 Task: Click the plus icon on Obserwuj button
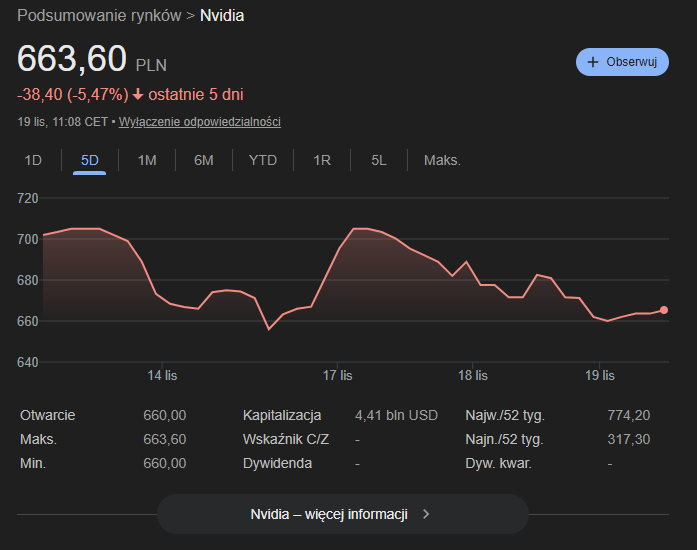click(x=593, y=62)
